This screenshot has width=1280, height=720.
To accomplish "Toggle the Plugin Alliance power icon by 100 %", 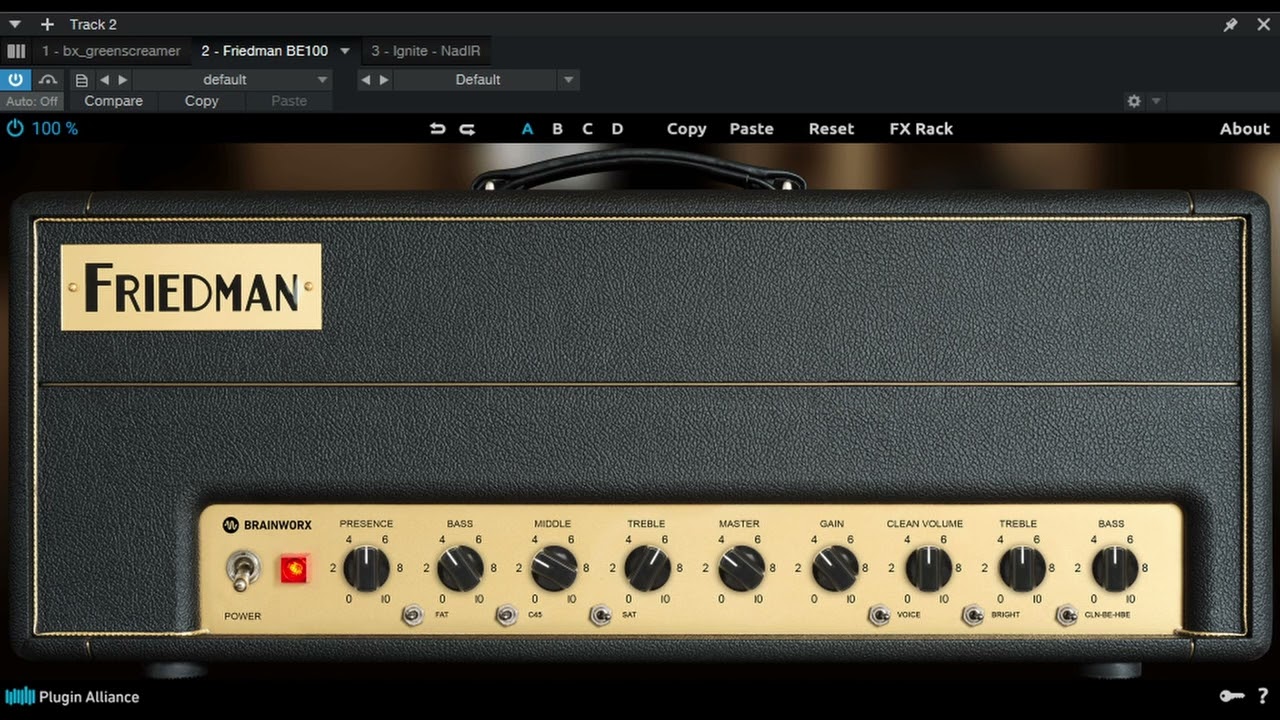I will click(15, 128).
